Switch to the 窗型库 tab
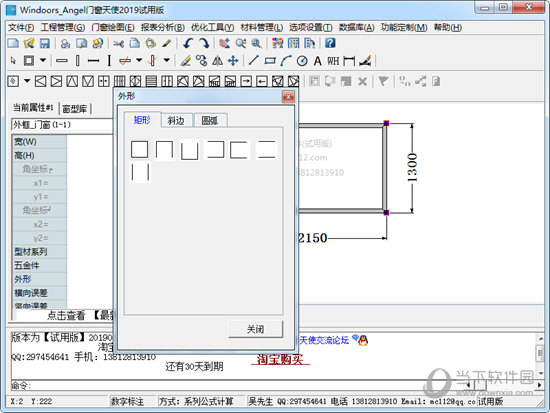This screenshot has width=550, height=413. (x=74, y=109)
